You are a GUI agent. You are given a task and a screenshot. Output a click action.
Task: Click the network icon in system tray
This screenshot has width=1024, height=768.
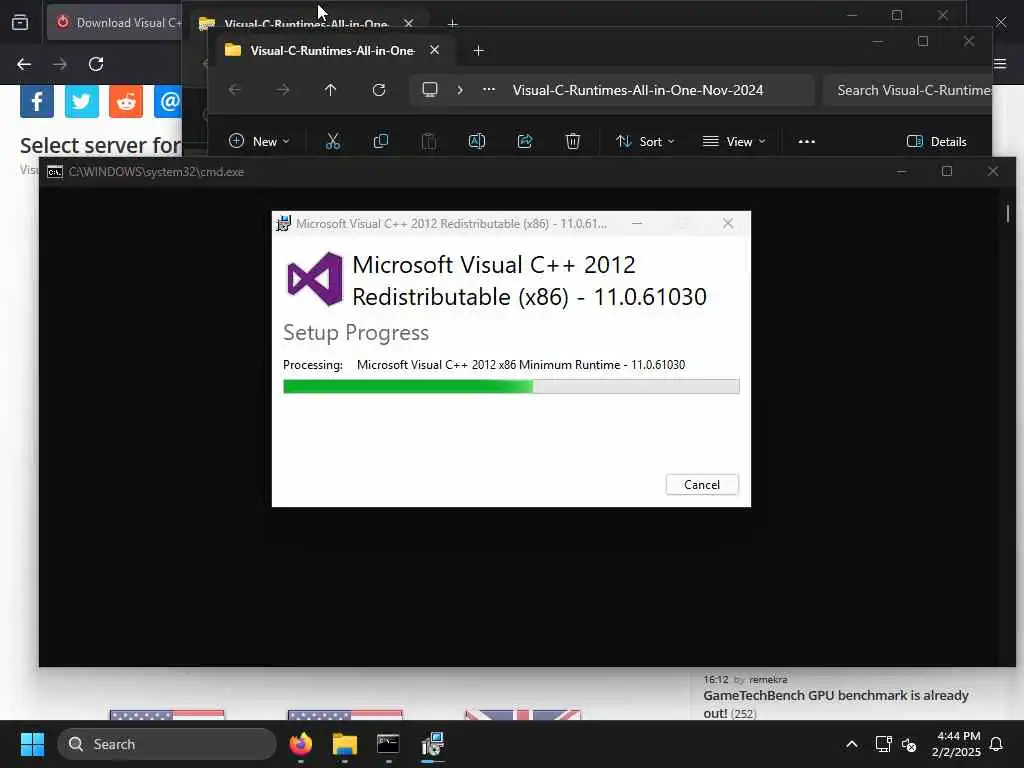pyautogui.click(x=884, y=744)
